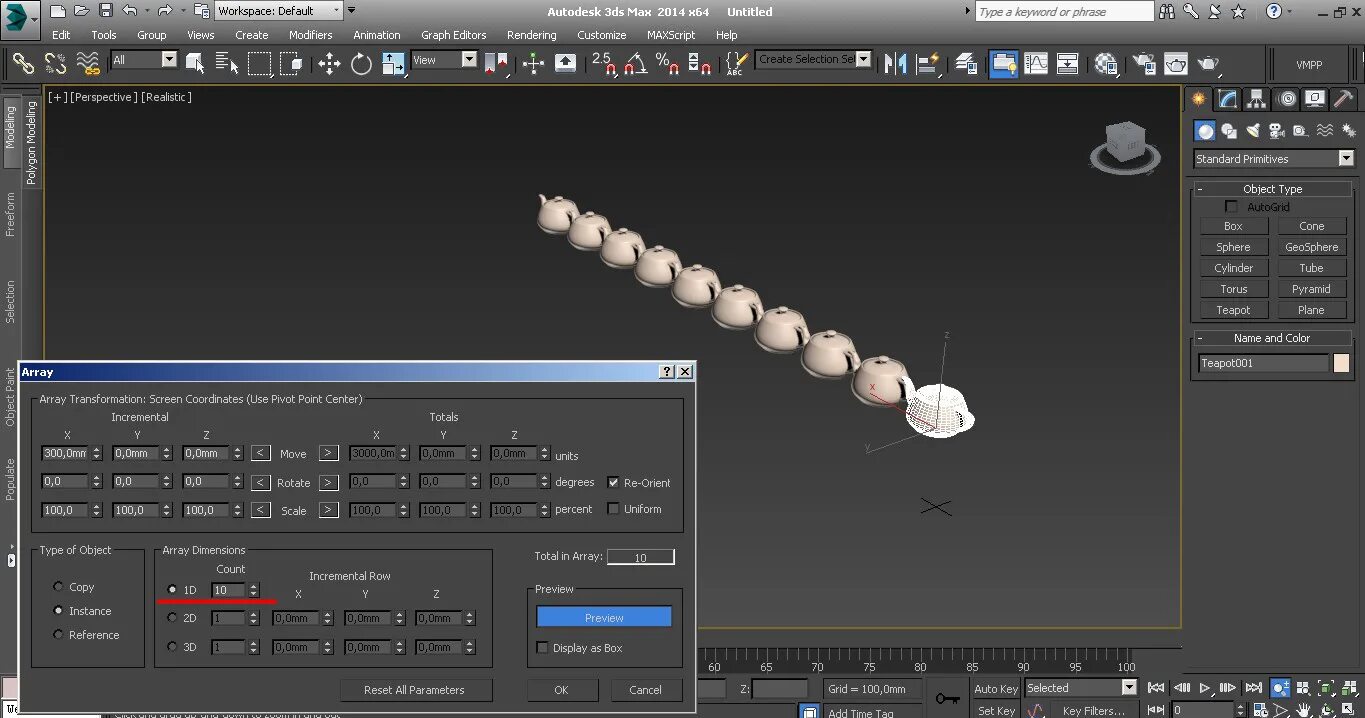Open the Selected key filter dropdown
Screen dimensions: 1365x718
point(1081,688)
